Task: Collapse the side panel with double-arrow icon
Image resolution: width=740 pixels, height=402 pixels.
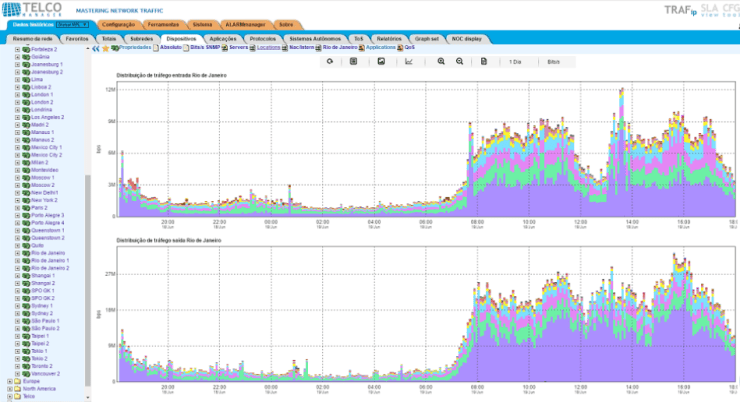Action: [96, 48]
